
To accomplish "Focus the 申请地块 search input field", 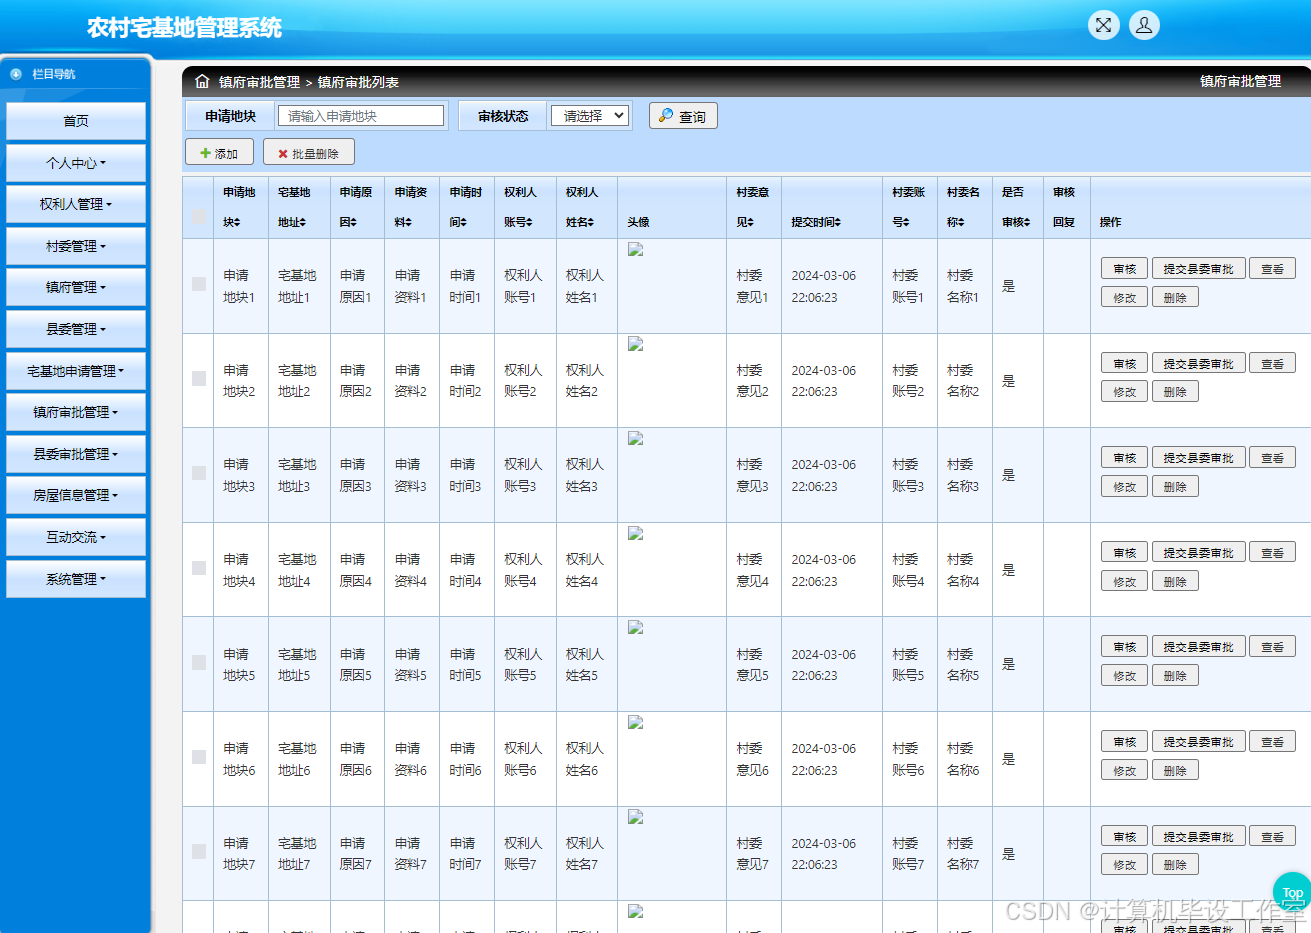I will [x=361, y=116].
